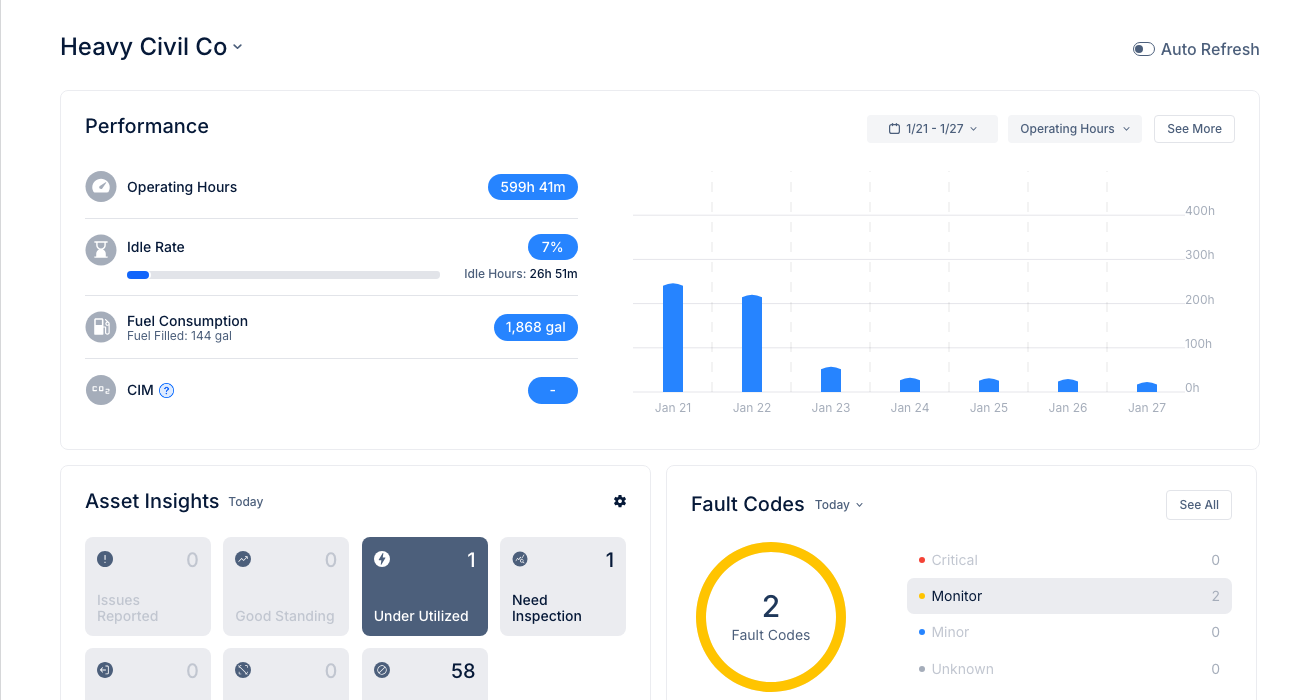The height and width of the screenshot is (700, 1310).
Task: Click the 7% idle rate badge
Action: [x=553, y=247]
